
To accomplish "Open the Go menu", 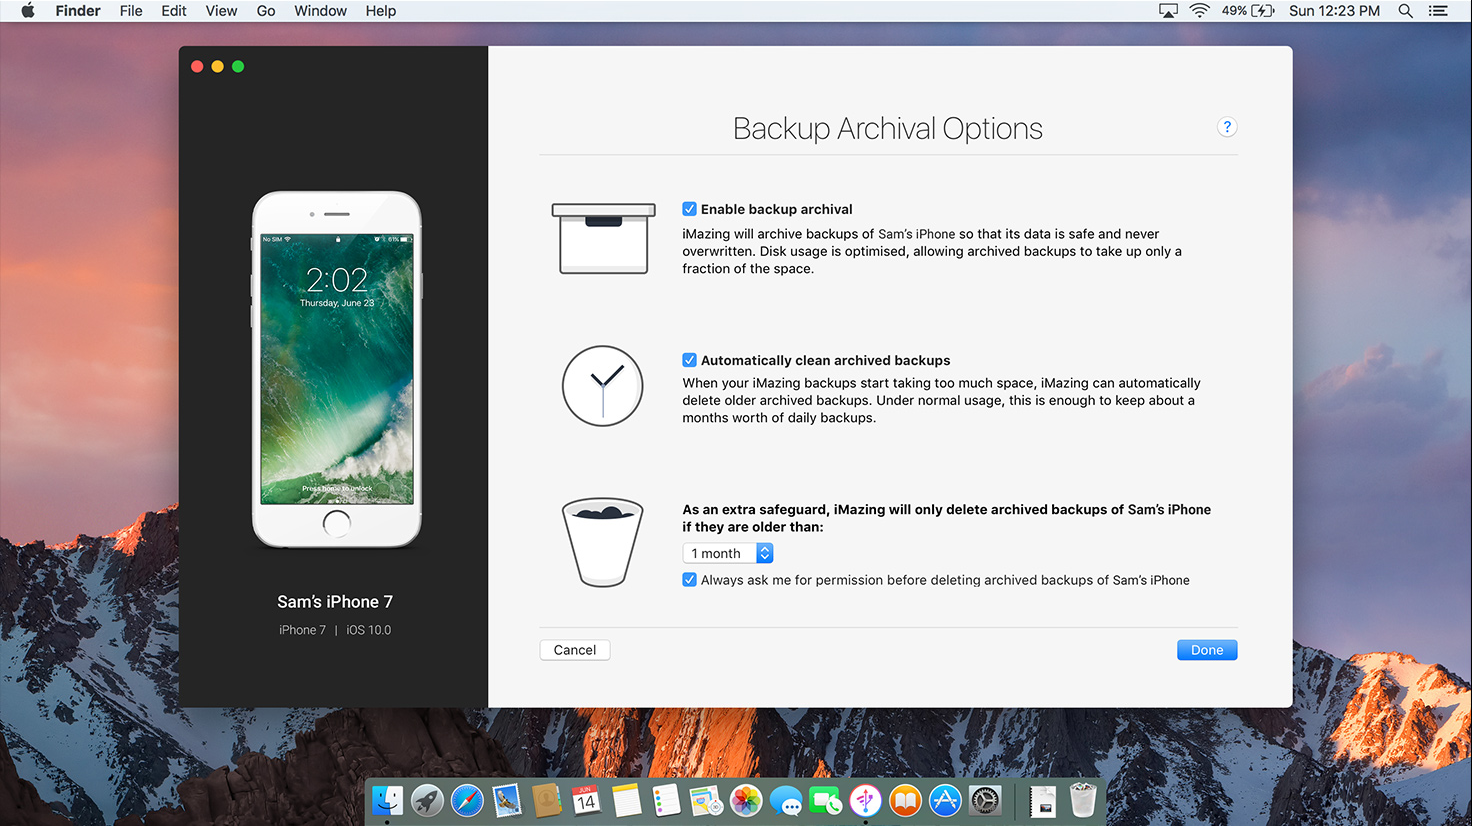I will click(266, 11).
